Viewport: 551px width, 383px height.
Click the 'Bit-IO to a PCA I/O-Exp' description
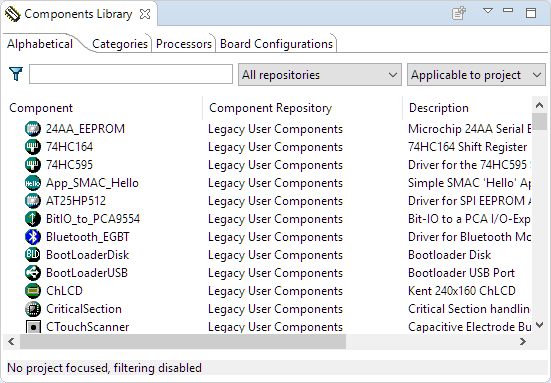[469, 219]
